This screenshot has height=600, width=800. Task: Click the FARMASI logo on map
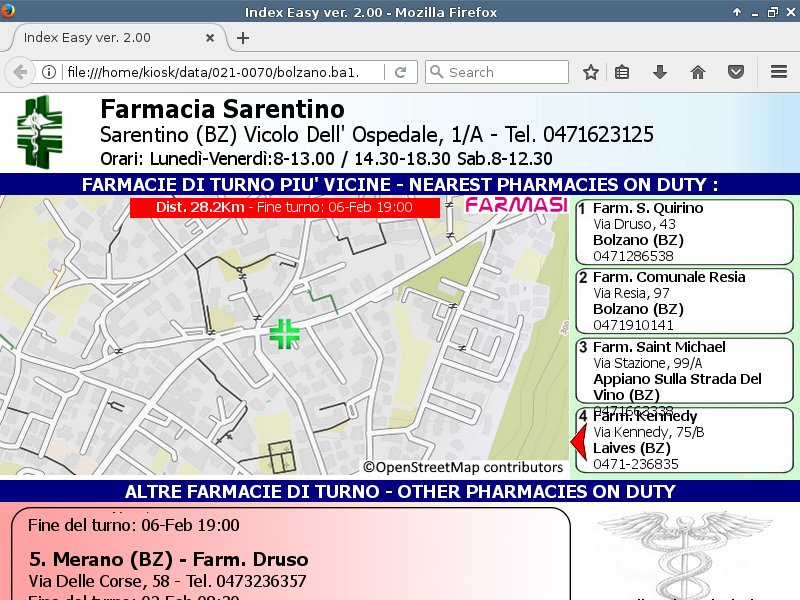[514, 205]
